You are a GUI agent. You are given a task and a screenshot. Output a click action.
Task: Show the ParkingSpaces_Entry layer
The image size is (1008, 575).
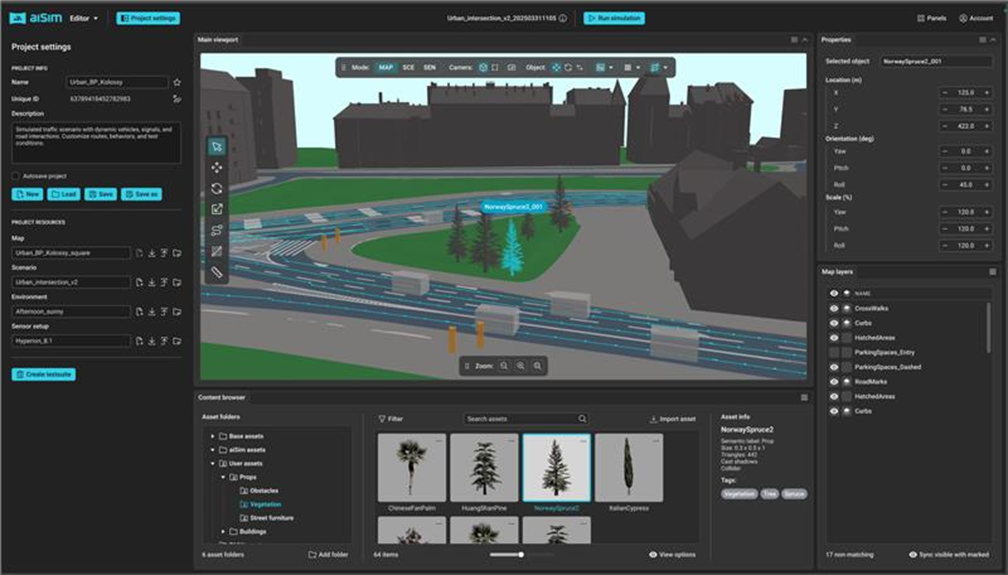click(x=834, y=352)
